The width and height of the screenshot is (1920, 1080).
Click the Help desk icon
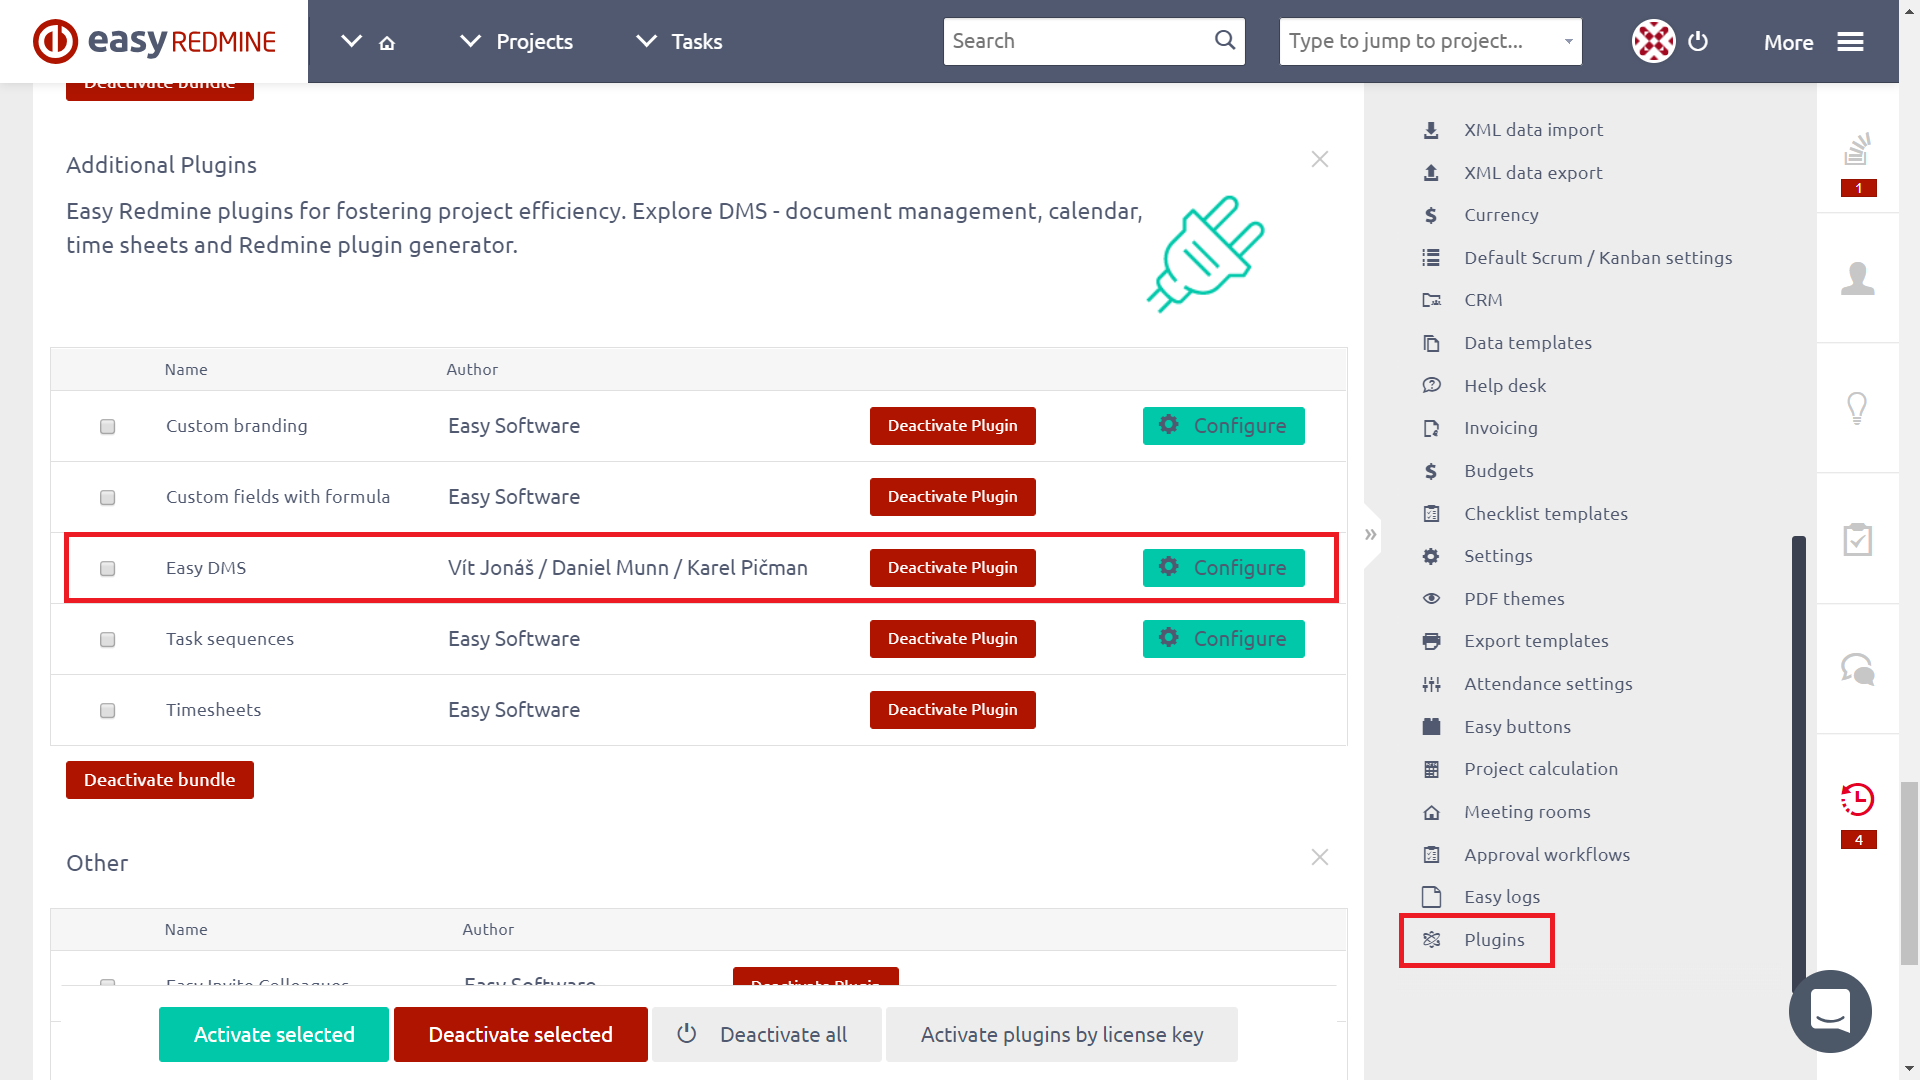1431,386
